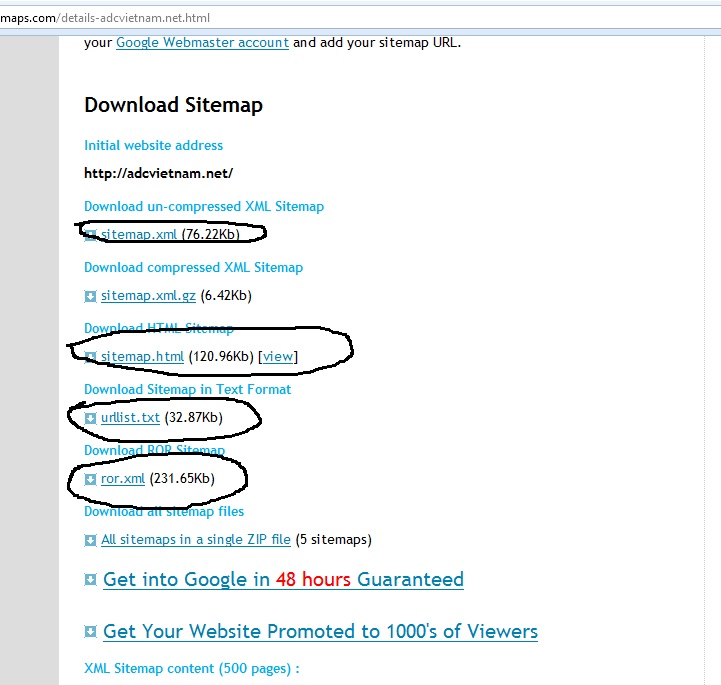Screen dimensions: 721x685
Task: Click the http://adcvietnam.net/ website address text
Action: click(x=158, y=173)
